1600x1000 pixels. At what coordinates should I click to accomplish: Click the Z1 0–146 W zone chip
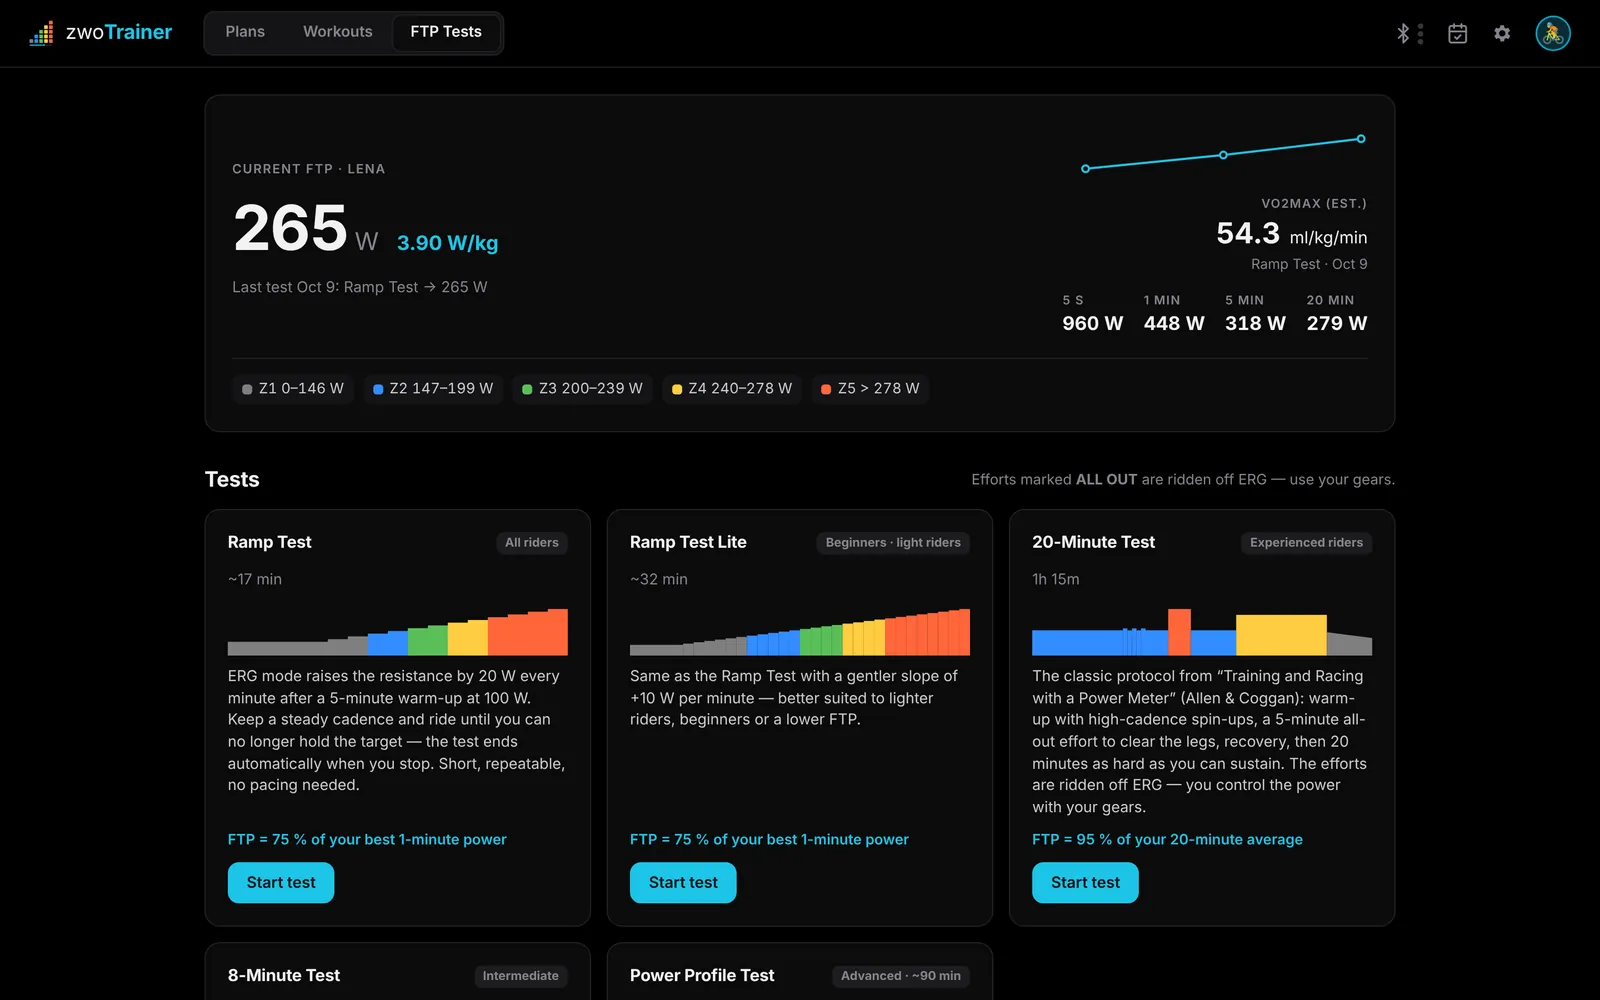tap(293, 388)
